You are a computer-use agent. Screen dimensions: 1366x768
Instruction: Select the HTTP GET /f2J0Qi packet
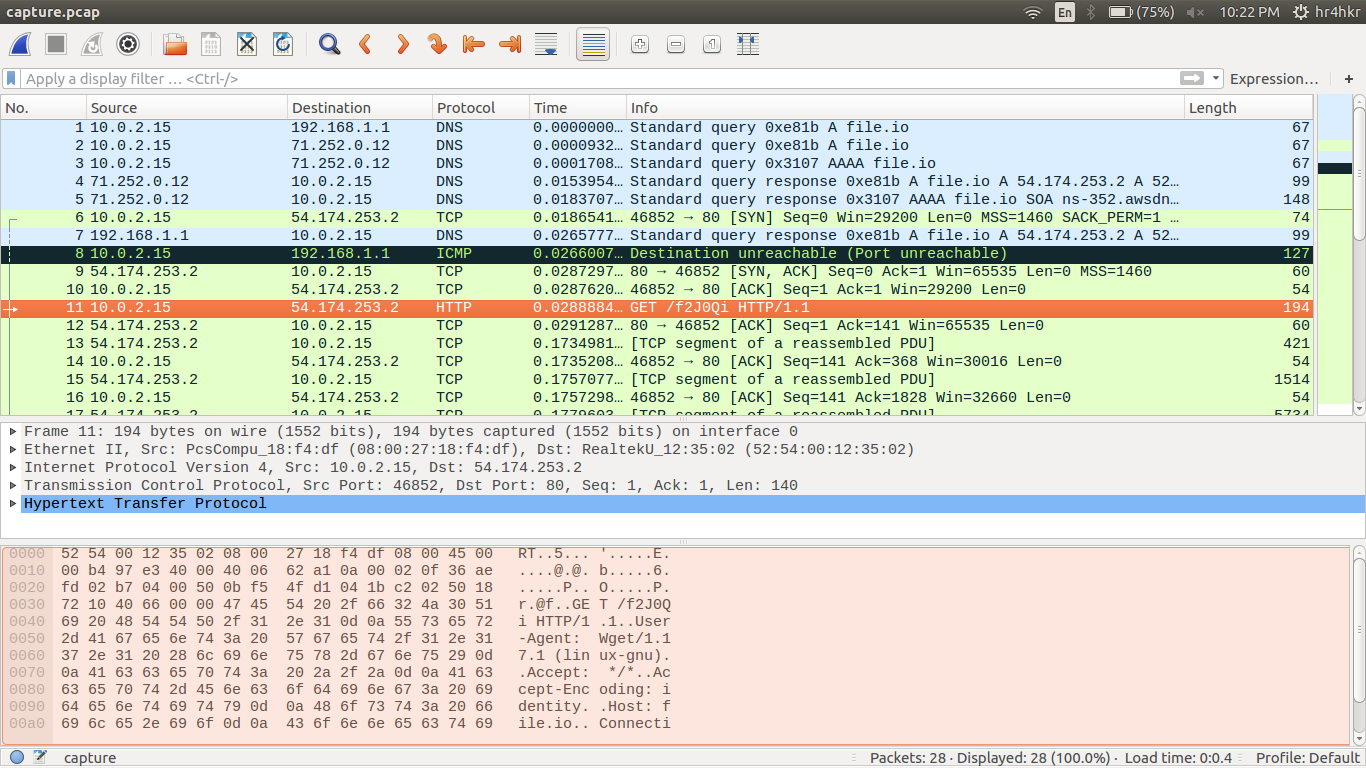[x=657, y=307]
